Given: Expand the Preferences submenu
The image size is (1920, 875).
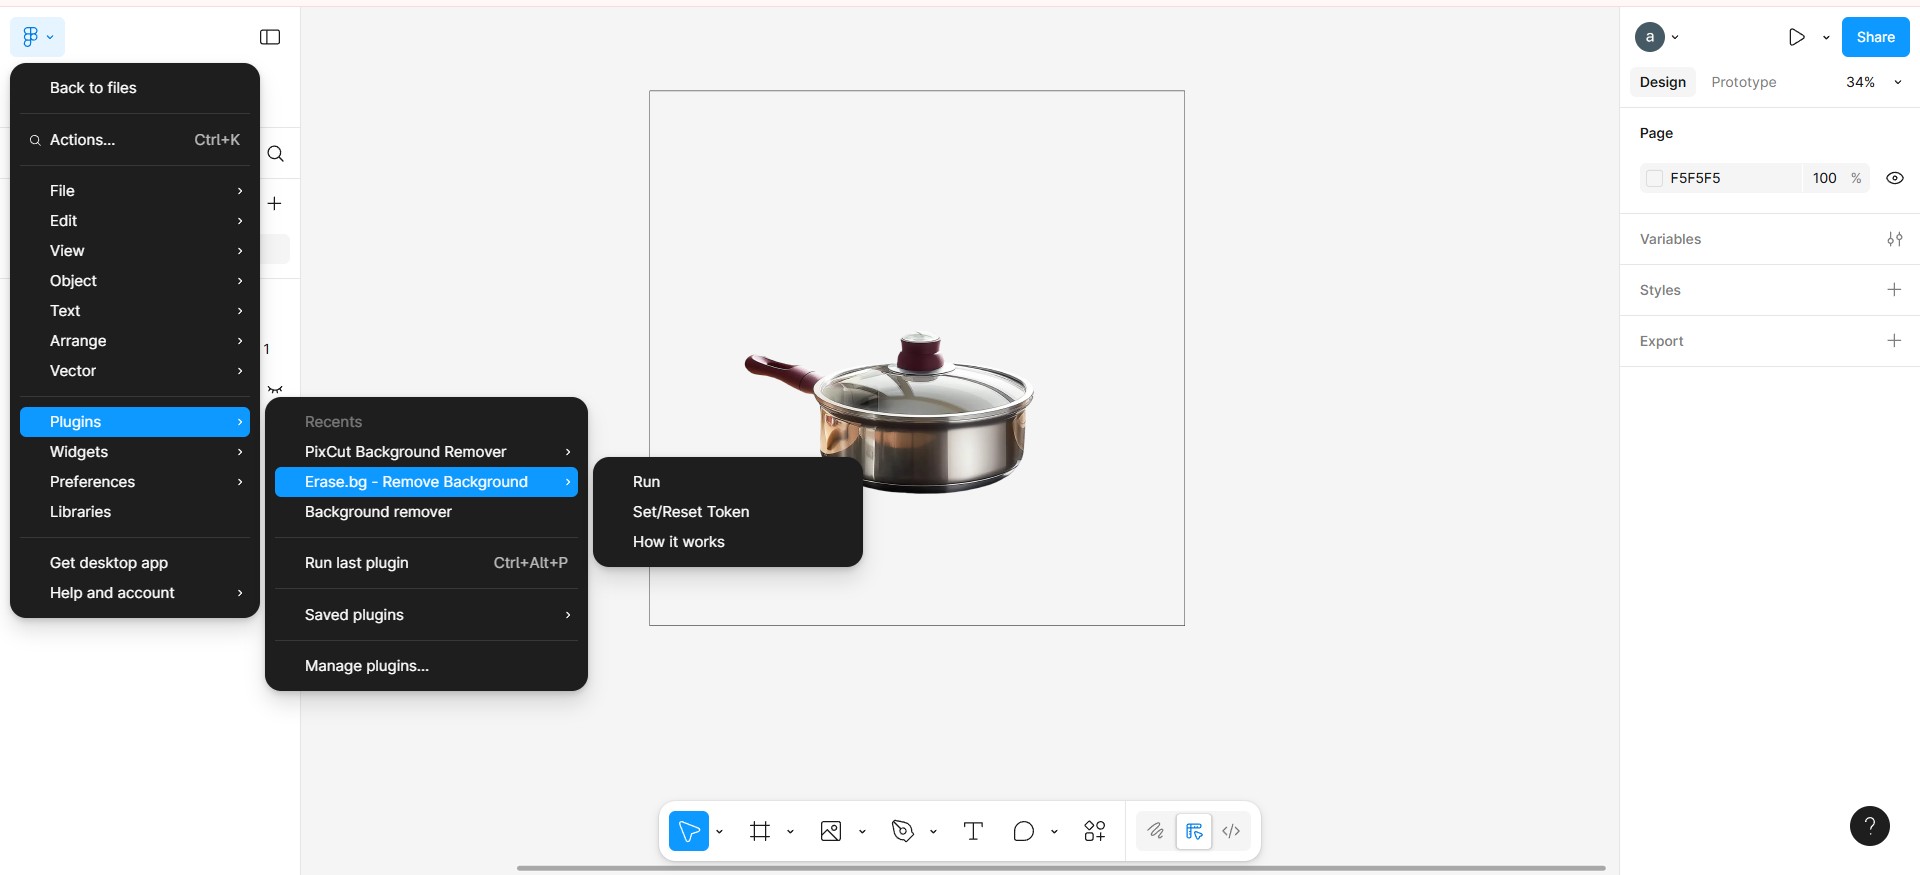Looking at the screenshot, I should coord(135,482).
